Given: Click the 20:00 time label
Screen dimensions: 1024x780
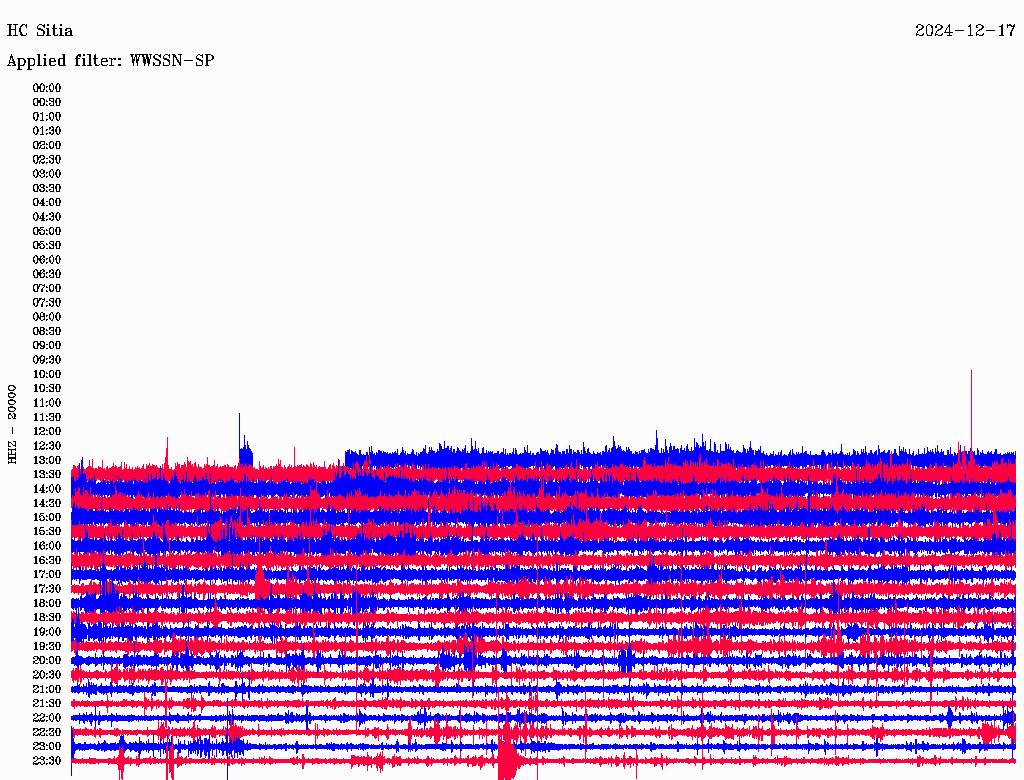Looking at the screenshot, I should tap(47, 661).
